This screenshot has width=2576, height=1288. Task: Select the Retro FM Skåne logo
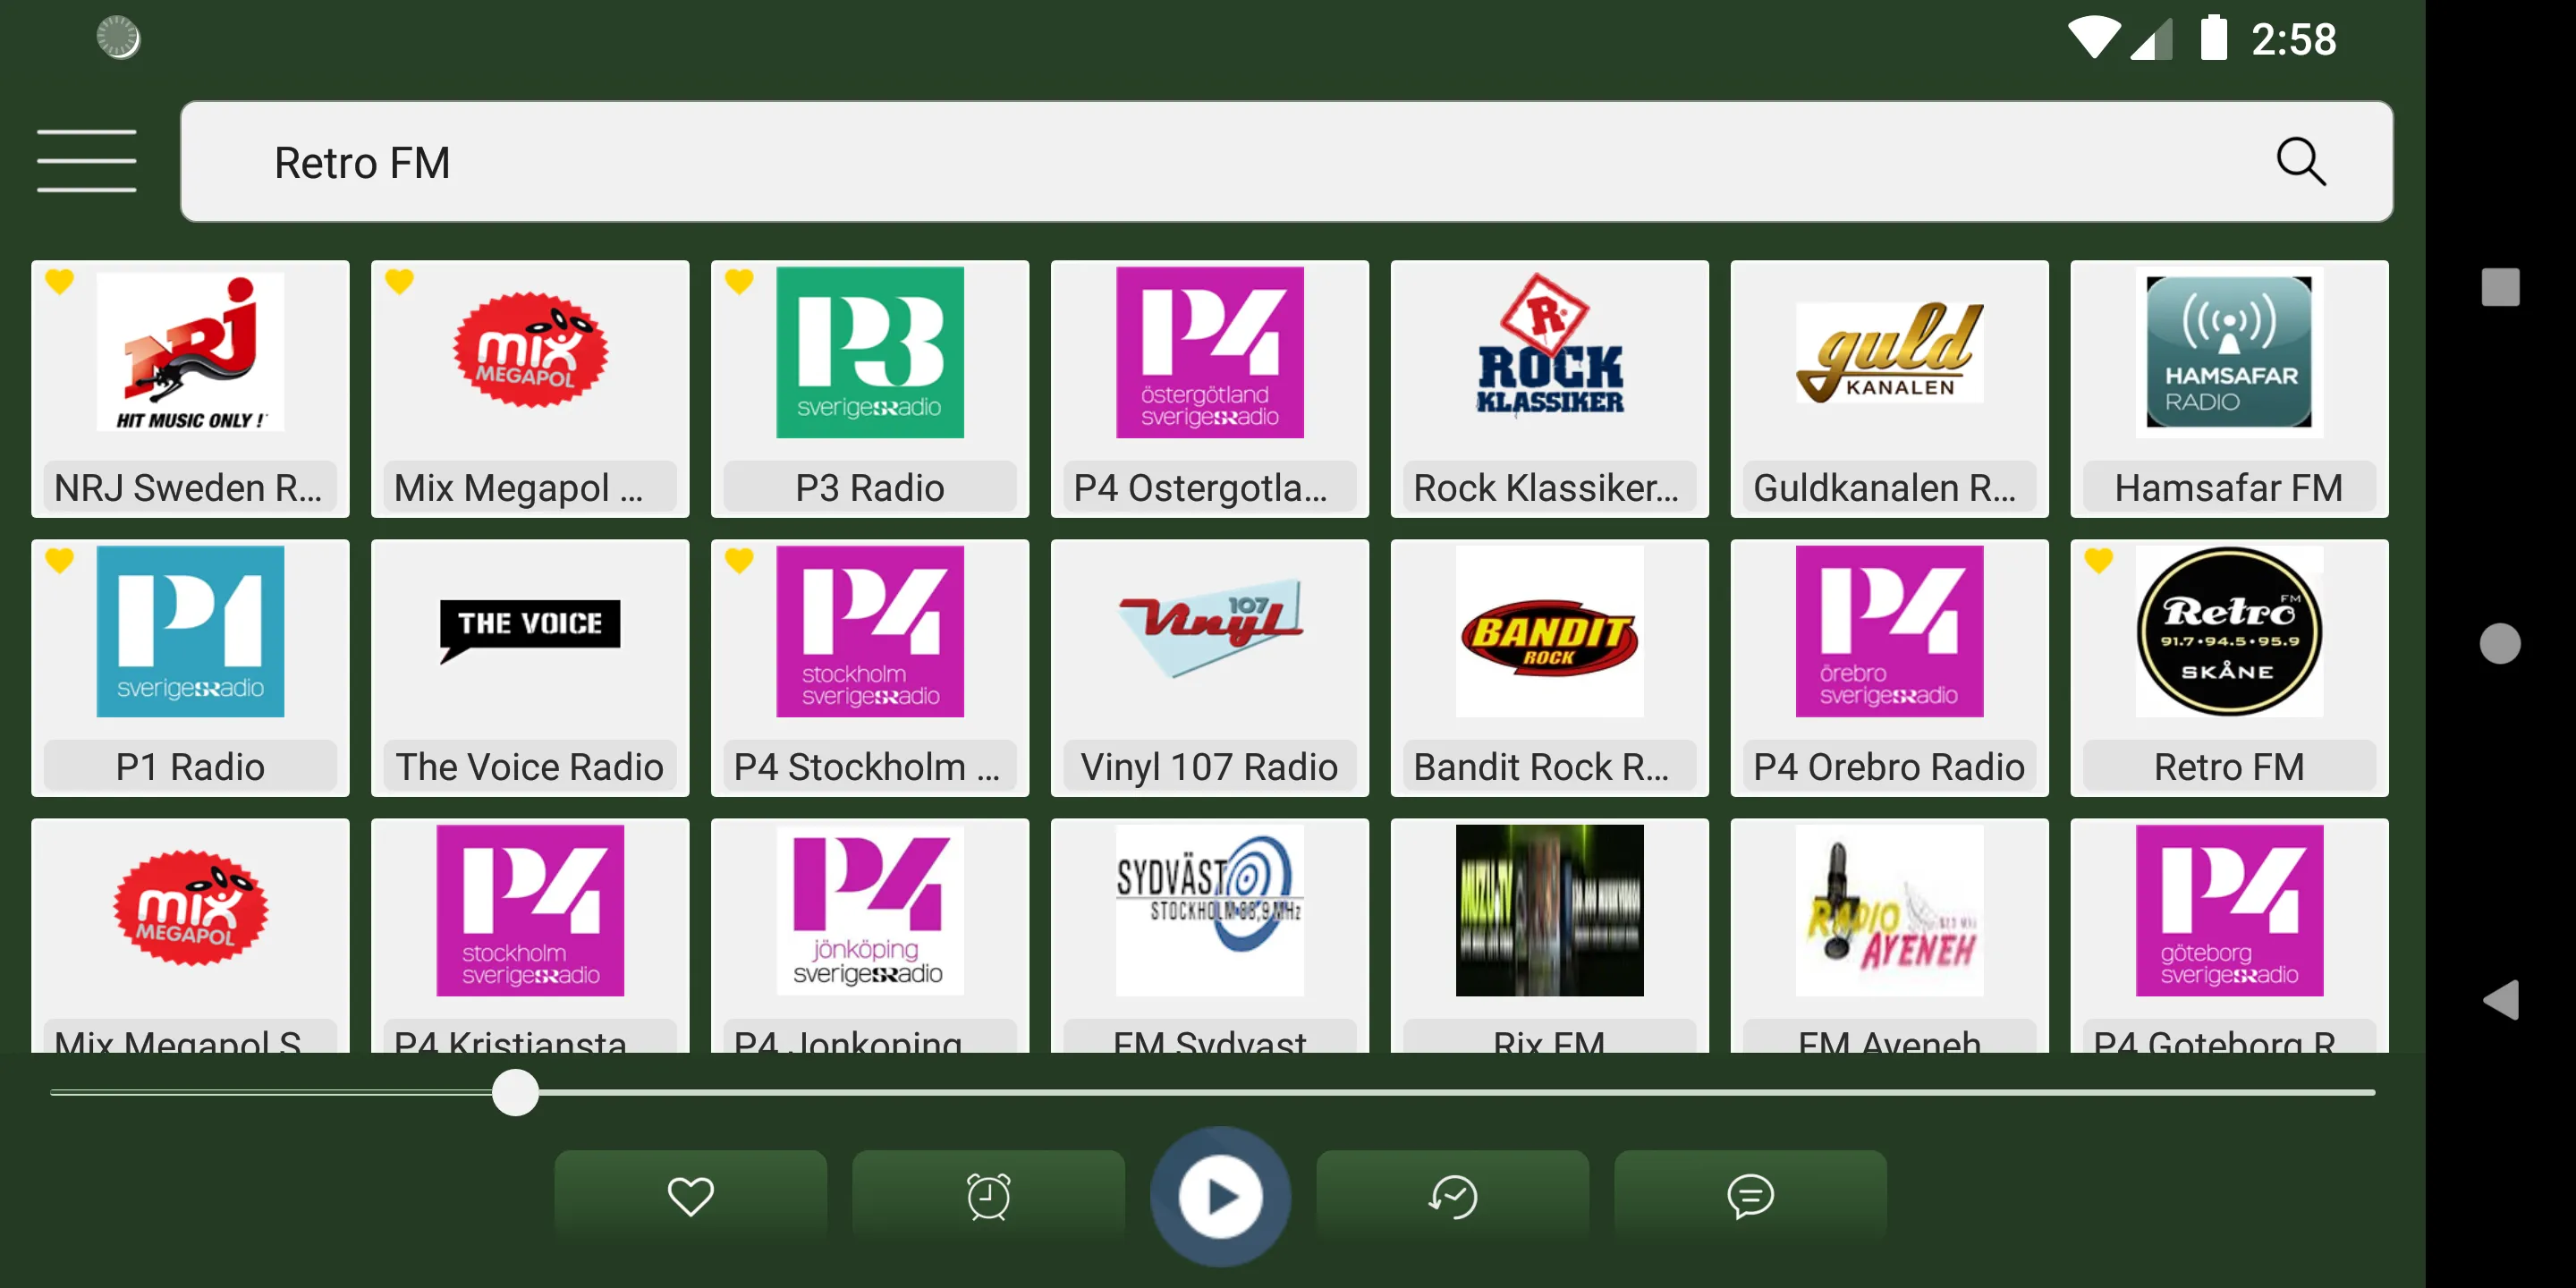coord(2229,631)
